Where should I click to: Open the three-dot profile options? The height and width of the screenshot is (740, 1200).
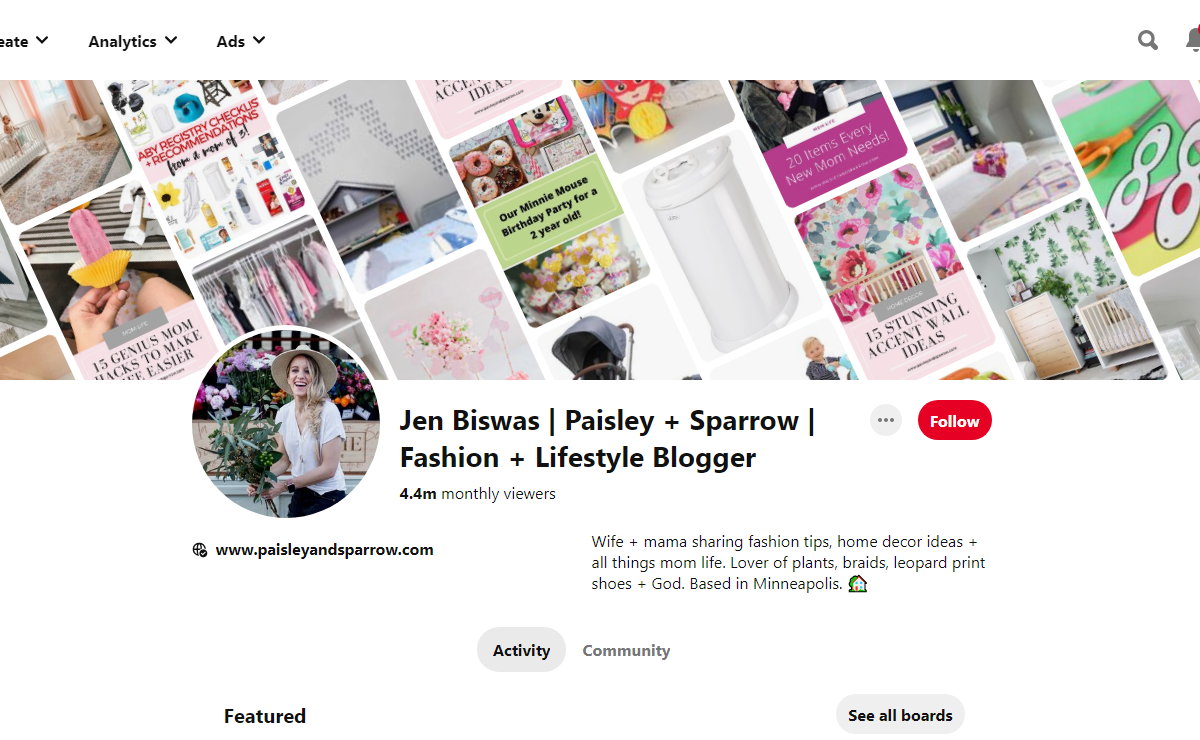click(885, 420)
